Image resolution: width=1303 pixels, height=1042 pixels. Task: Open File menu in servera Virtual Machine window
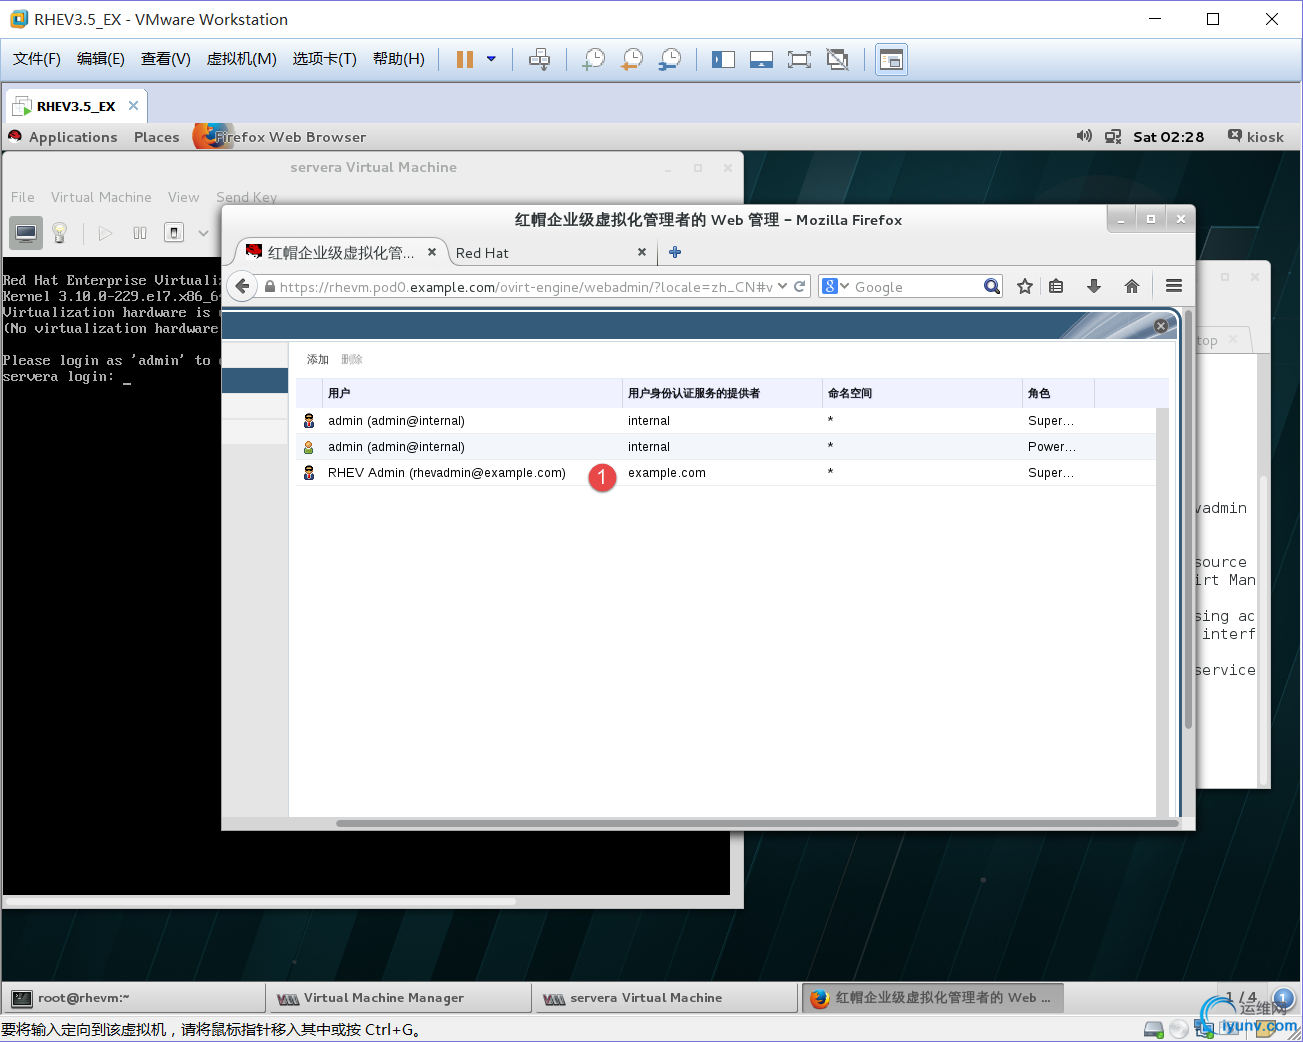(23, 197)
